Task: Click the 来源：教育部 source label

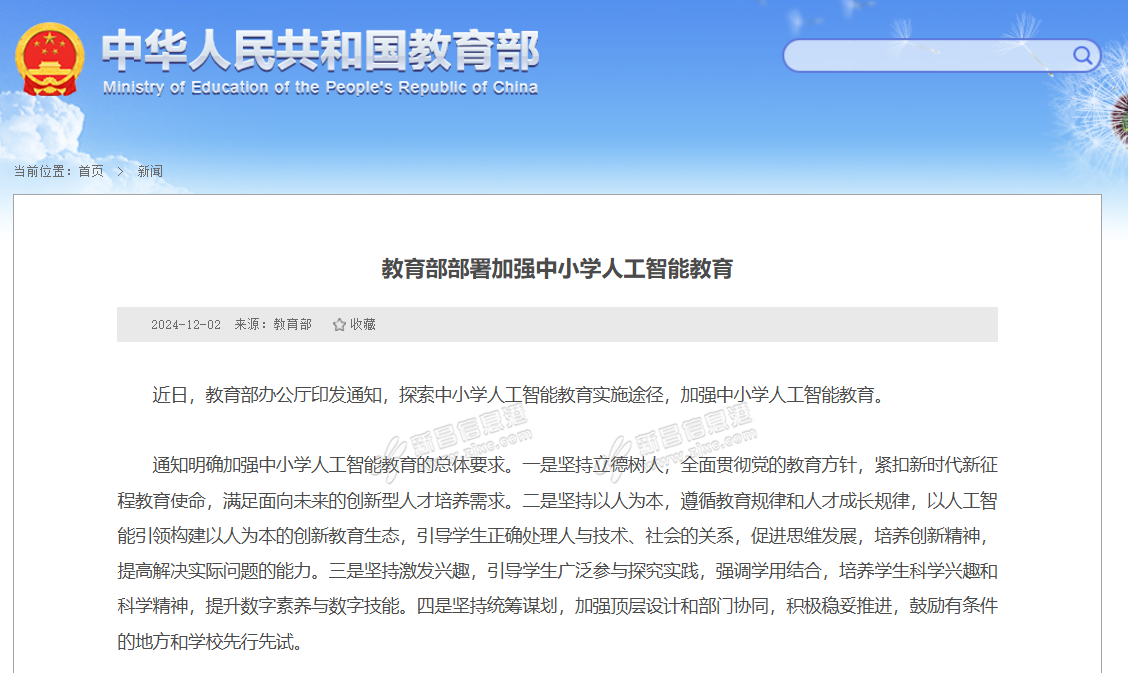Action: [273, 325]
